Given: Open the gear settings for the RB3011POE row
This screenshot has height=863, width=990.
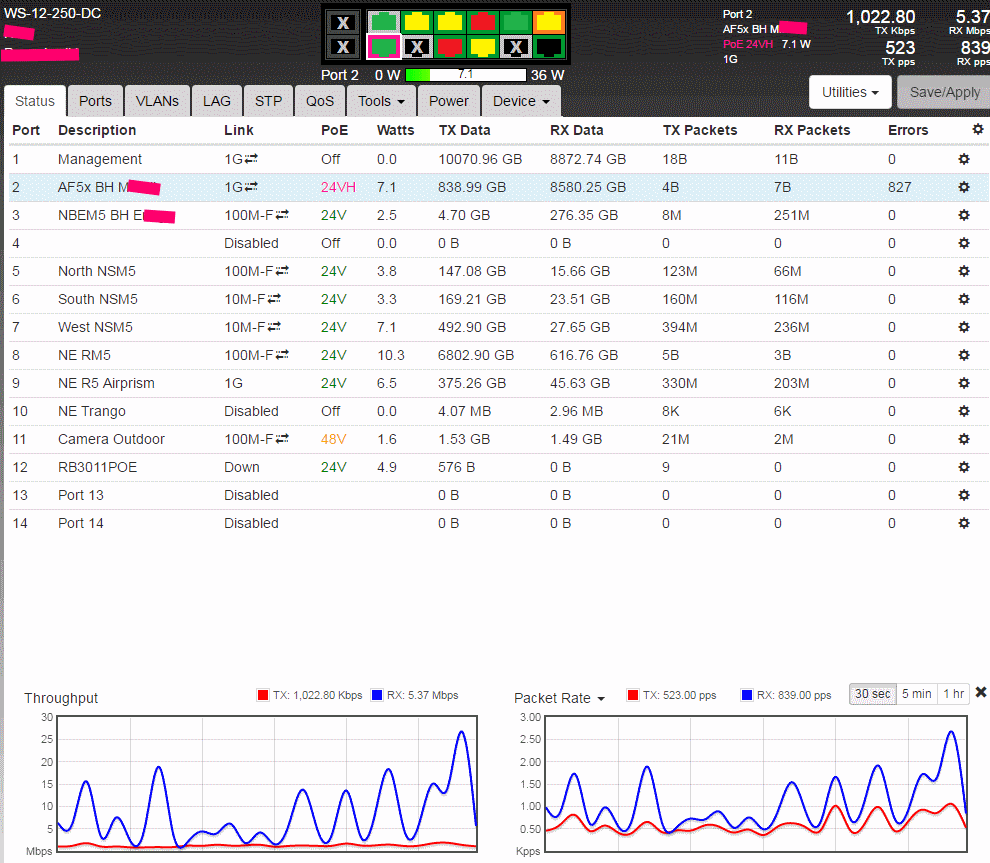Looking at the screenshot, I should 964,467.
